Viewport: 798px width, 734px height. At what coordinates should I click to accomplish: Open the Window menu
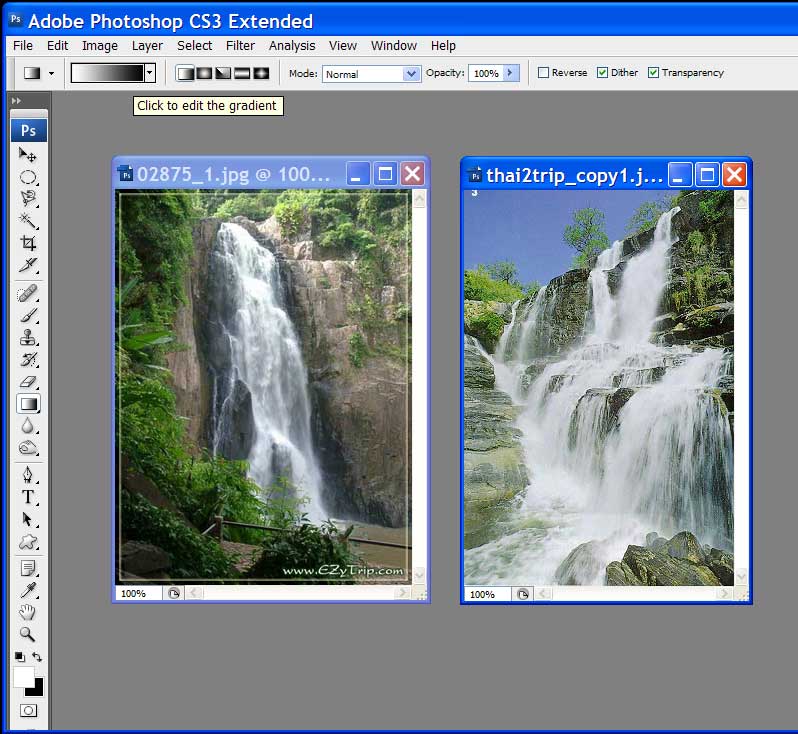(x=394, y=46)
